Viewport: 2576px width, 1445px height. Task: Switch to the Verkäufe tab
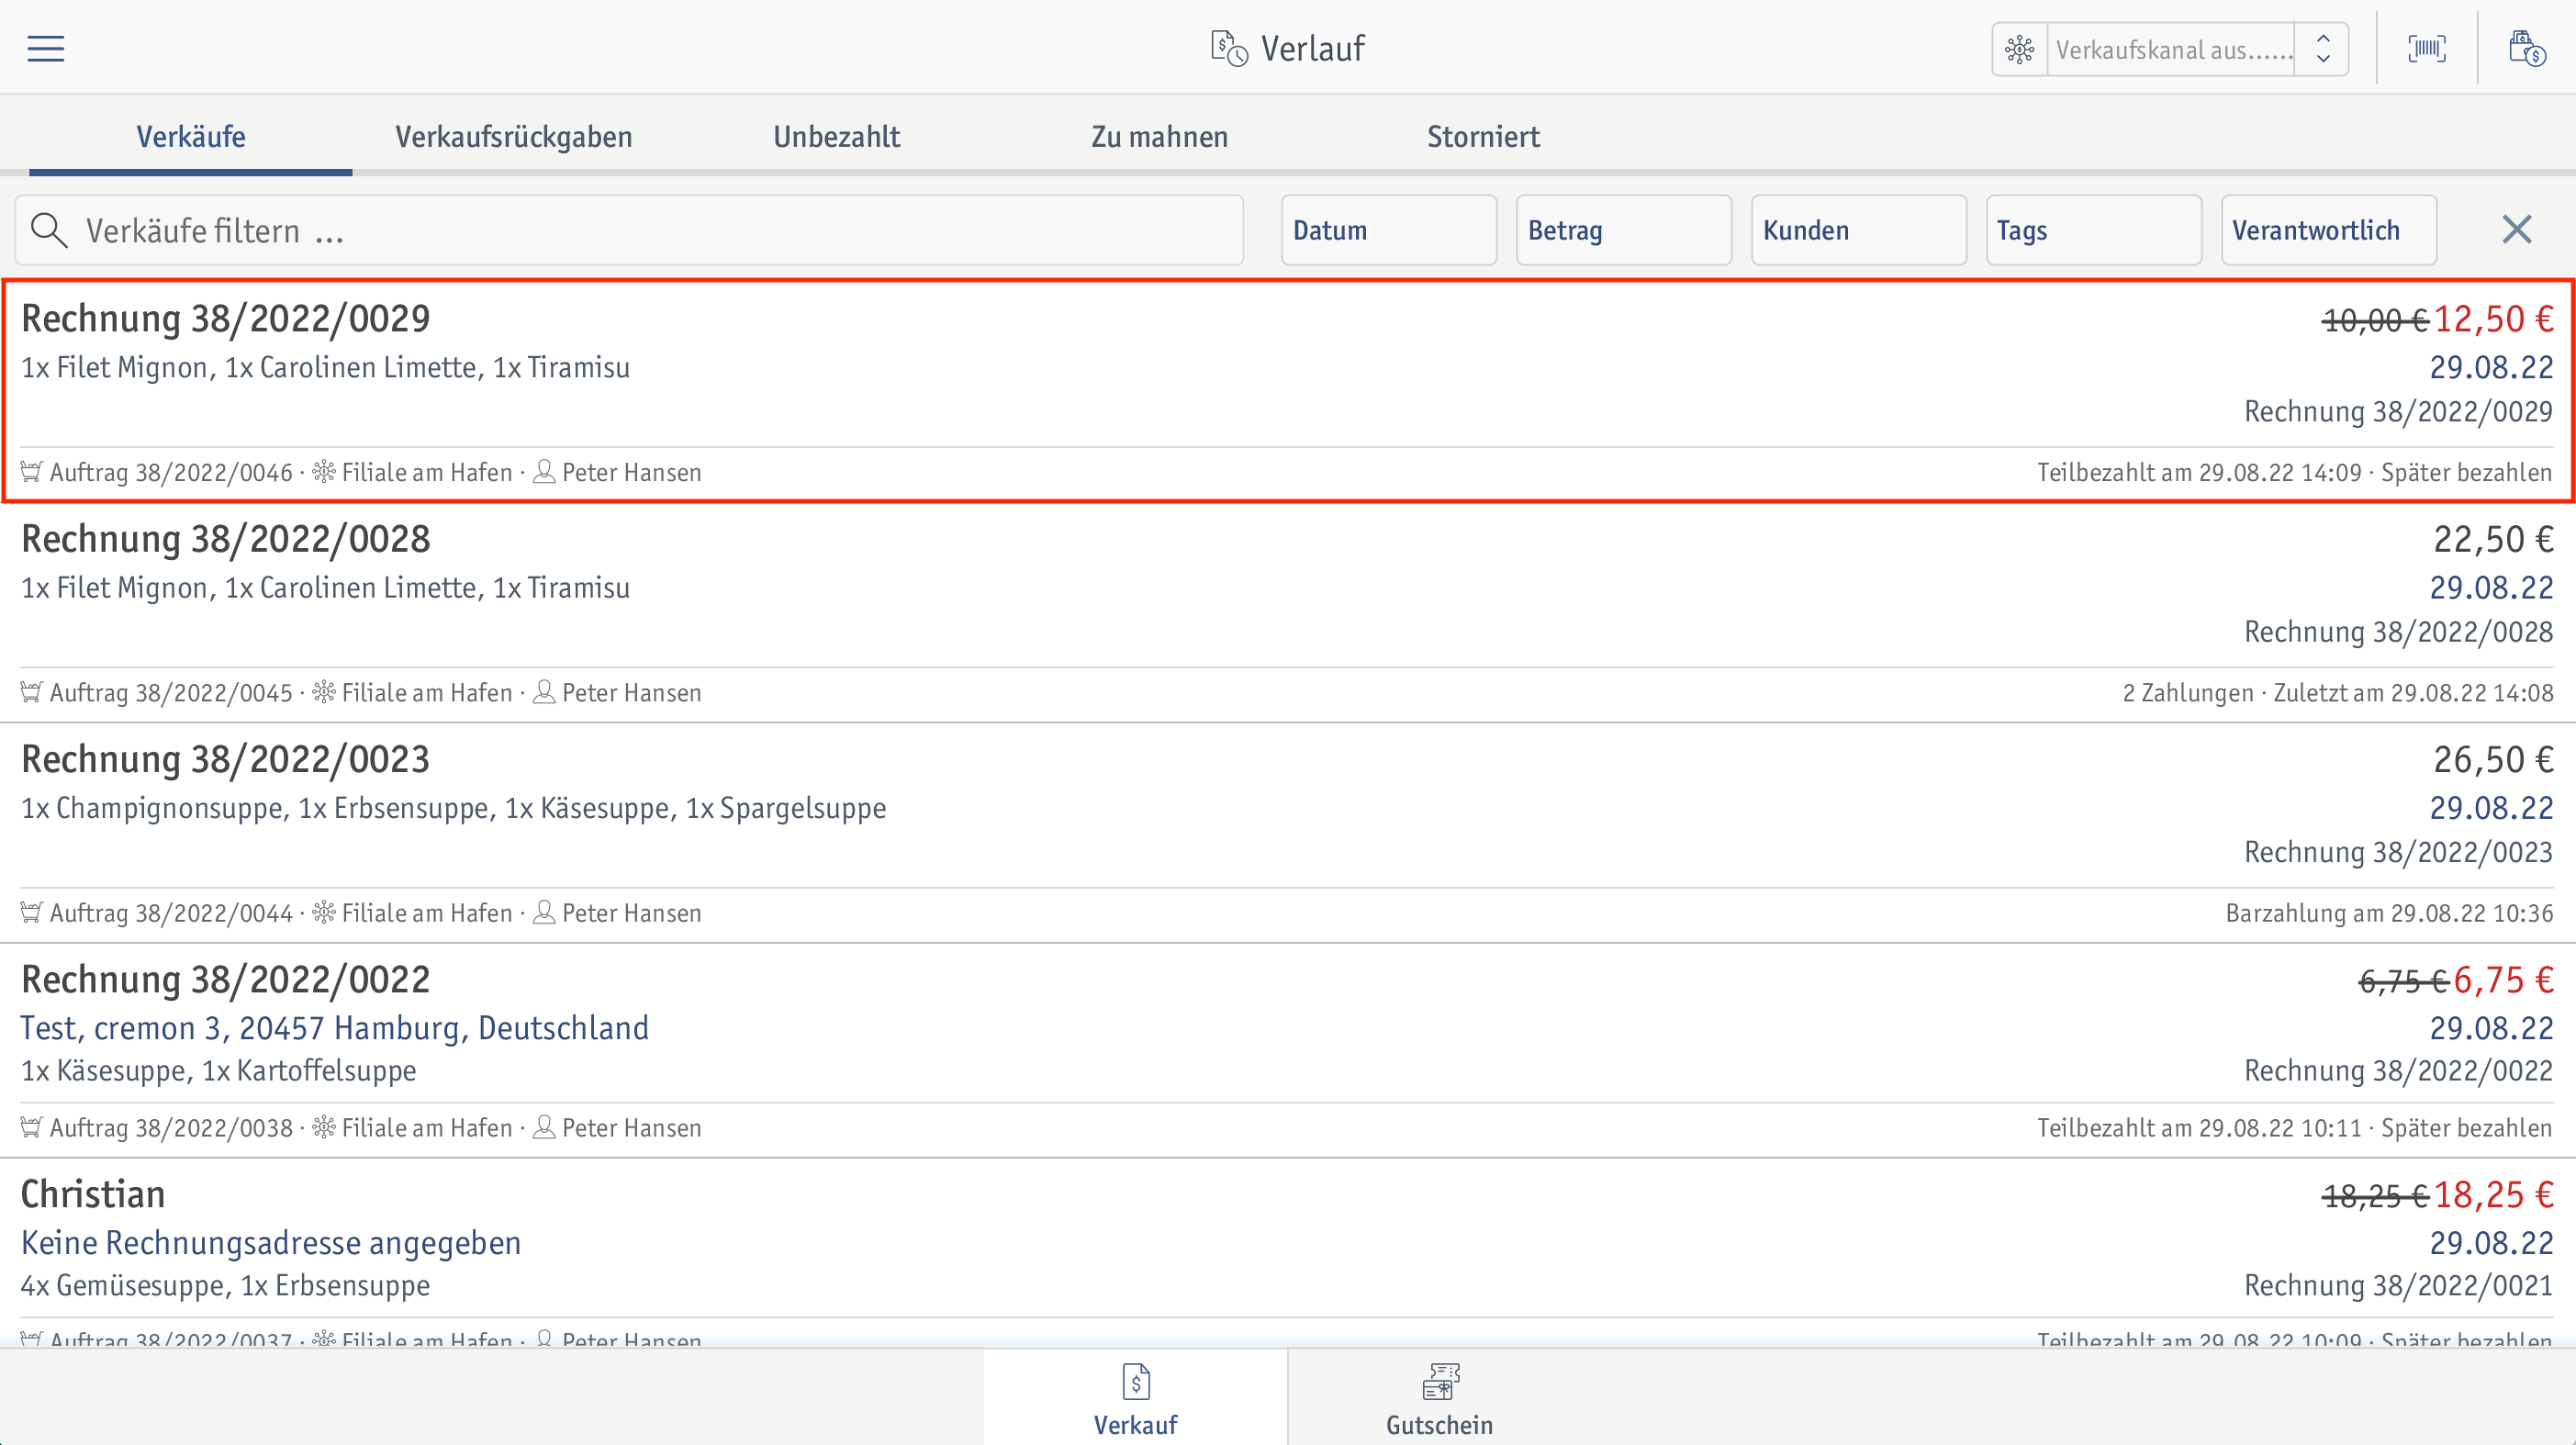coord(191,136)
